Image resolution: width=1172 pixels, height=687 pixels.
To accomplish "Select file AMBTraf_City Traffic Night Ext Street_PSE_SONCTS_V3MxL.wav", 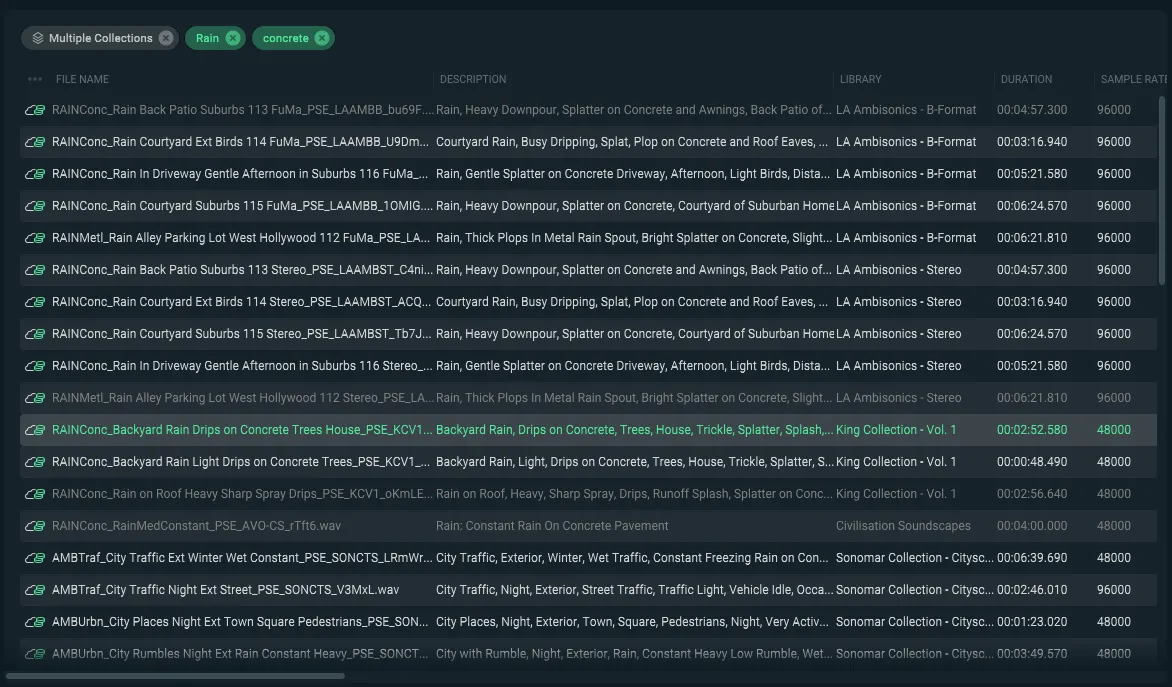I will coord(226,591).
